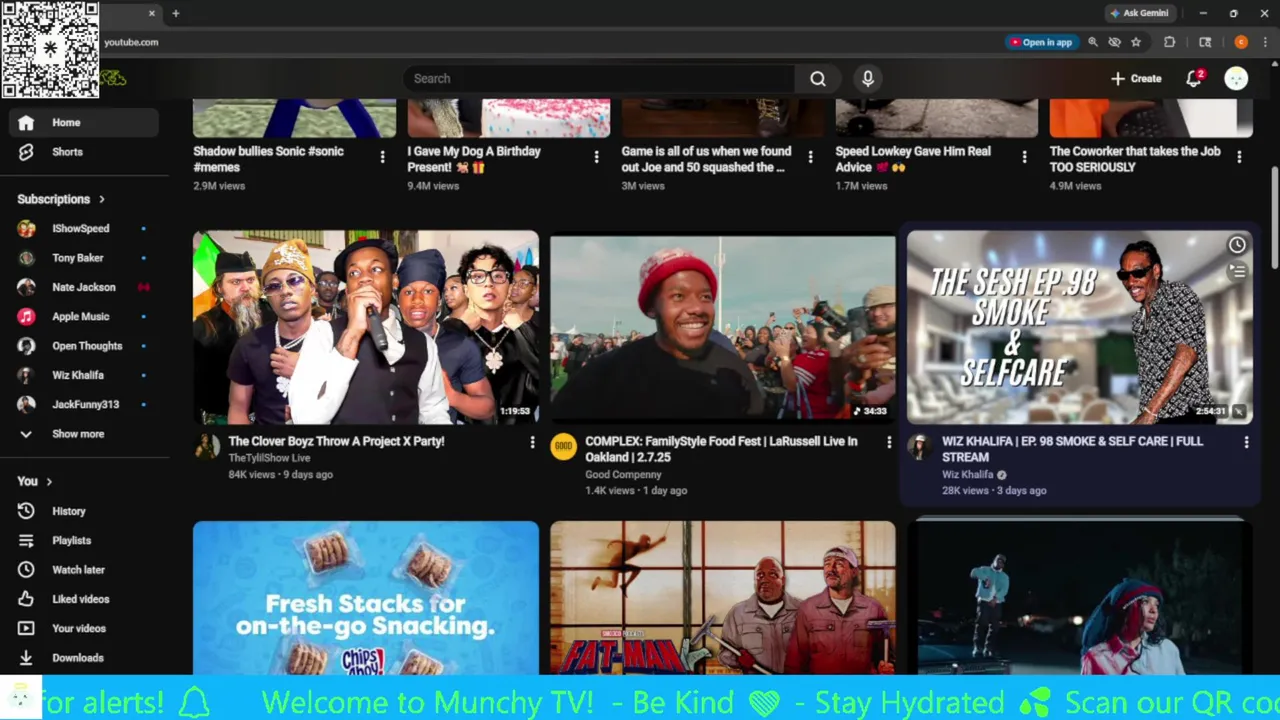
Task: Open Good Company channel avatar
Action: tap(564, 446)
